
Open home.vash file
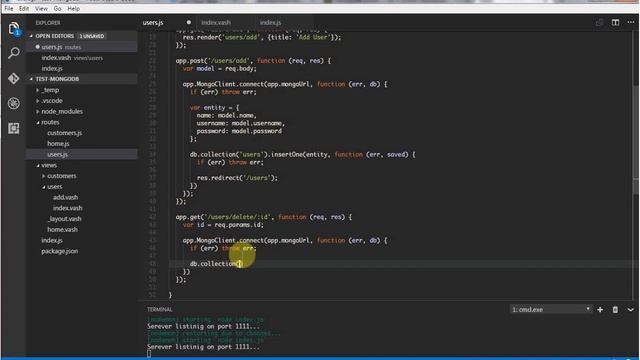coord(62,229)
